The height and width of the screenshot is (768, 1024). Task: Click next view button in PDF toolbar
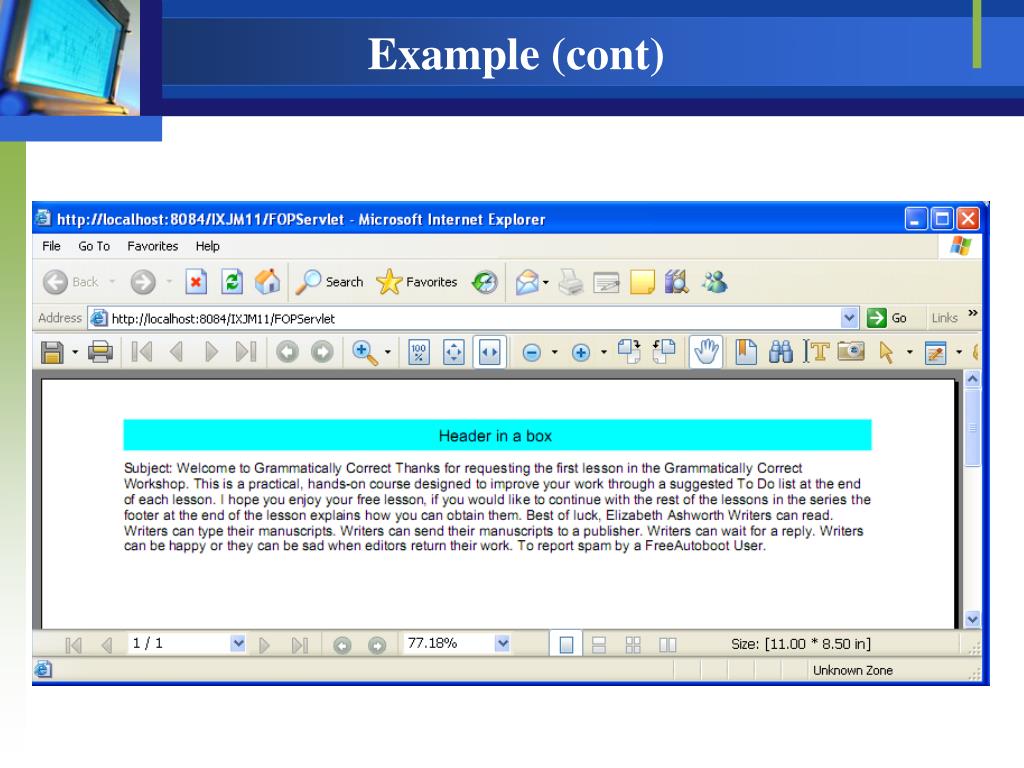click(x=322, y=352)
